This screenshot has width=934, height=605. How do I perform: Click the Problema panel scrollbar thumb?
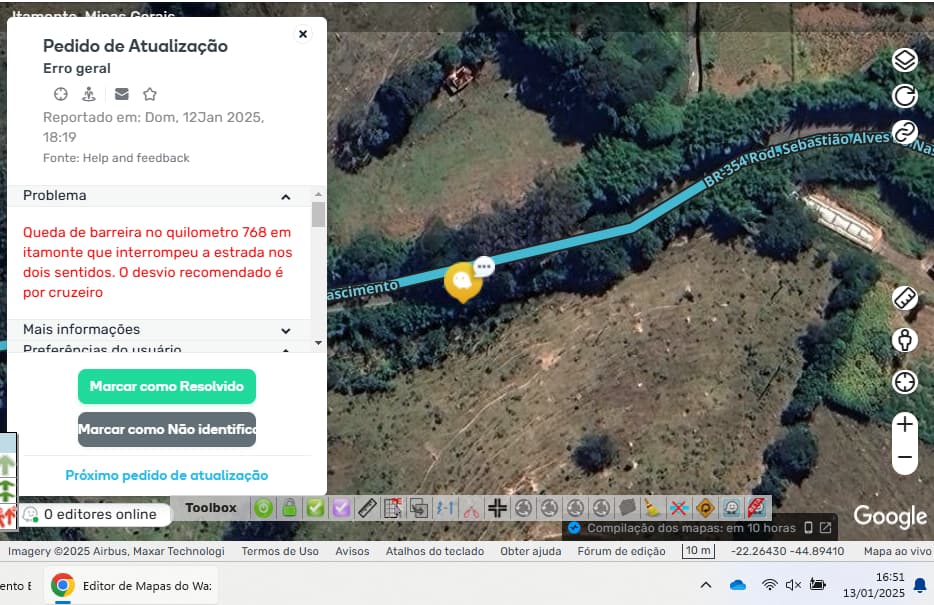(x=318, y=215)
